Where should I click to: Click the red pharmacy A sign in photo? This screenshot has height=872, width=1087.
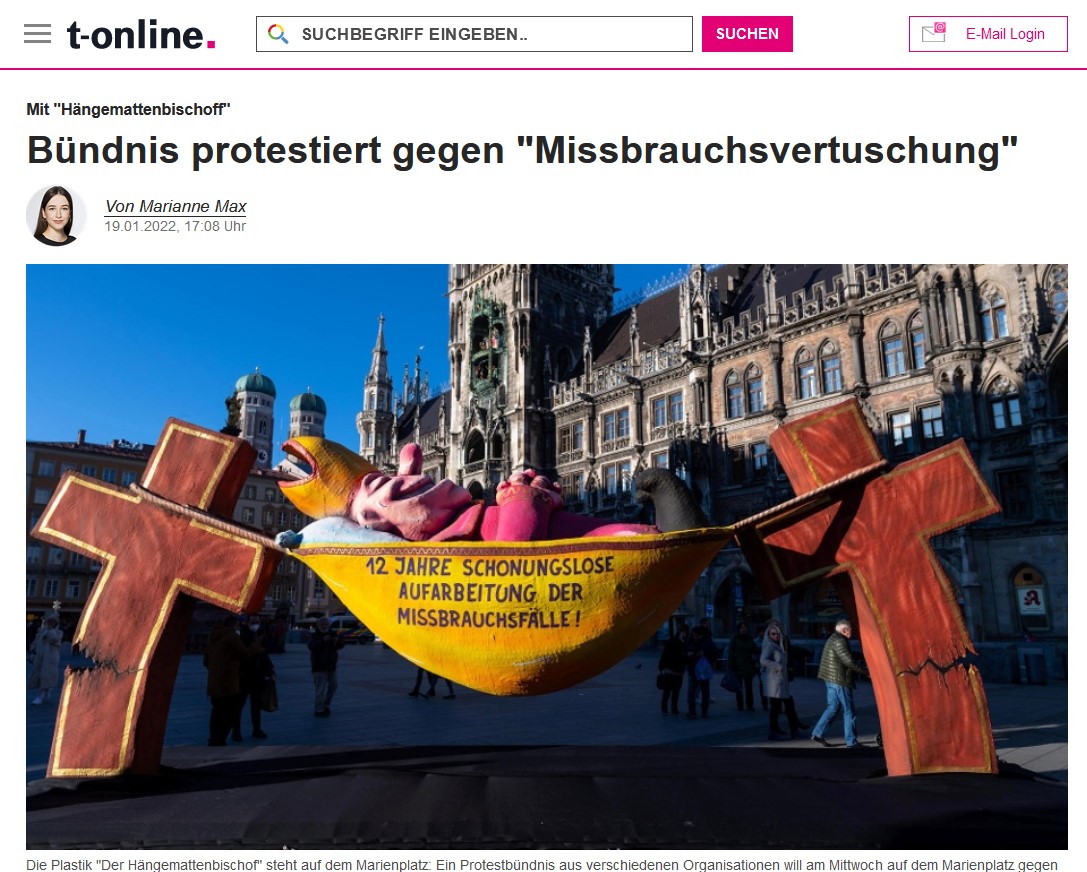(x=1032, y=598)
